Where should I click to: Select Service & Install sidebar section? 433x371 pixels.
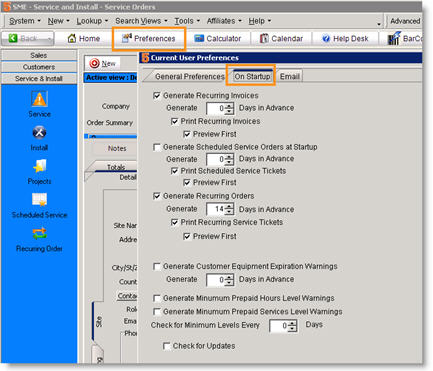[39, 79]
